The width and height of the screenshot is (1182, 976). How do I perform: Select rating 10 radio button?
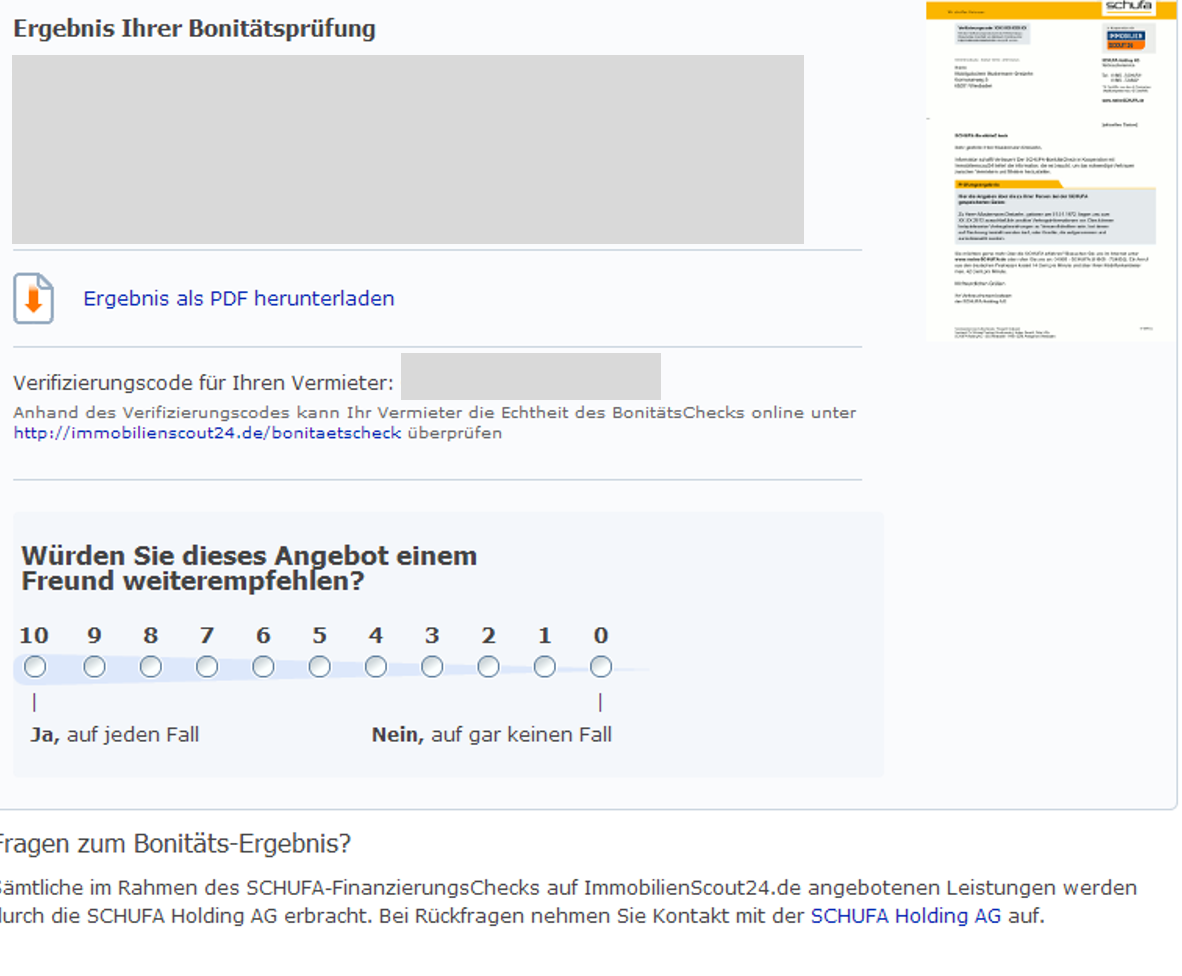pos(35,667)
